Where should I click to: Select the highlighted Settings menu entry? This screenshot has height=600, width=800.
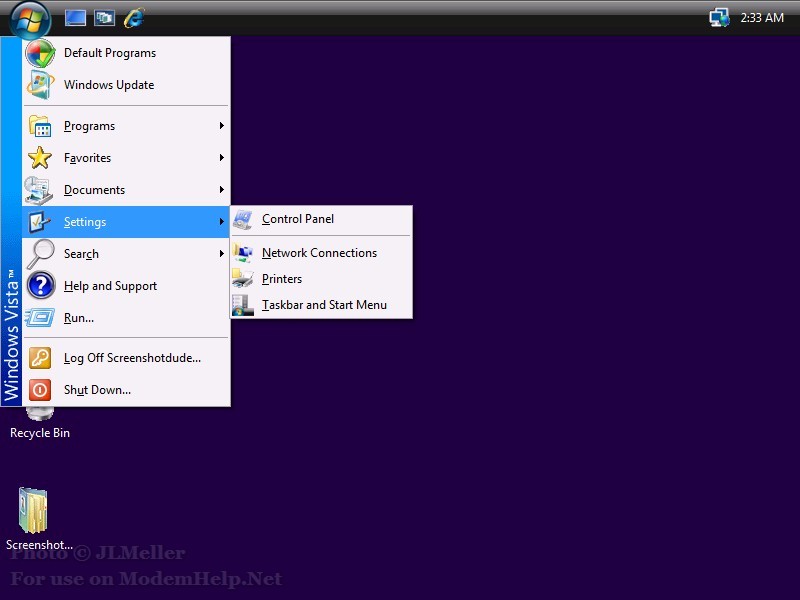(126, 222)
